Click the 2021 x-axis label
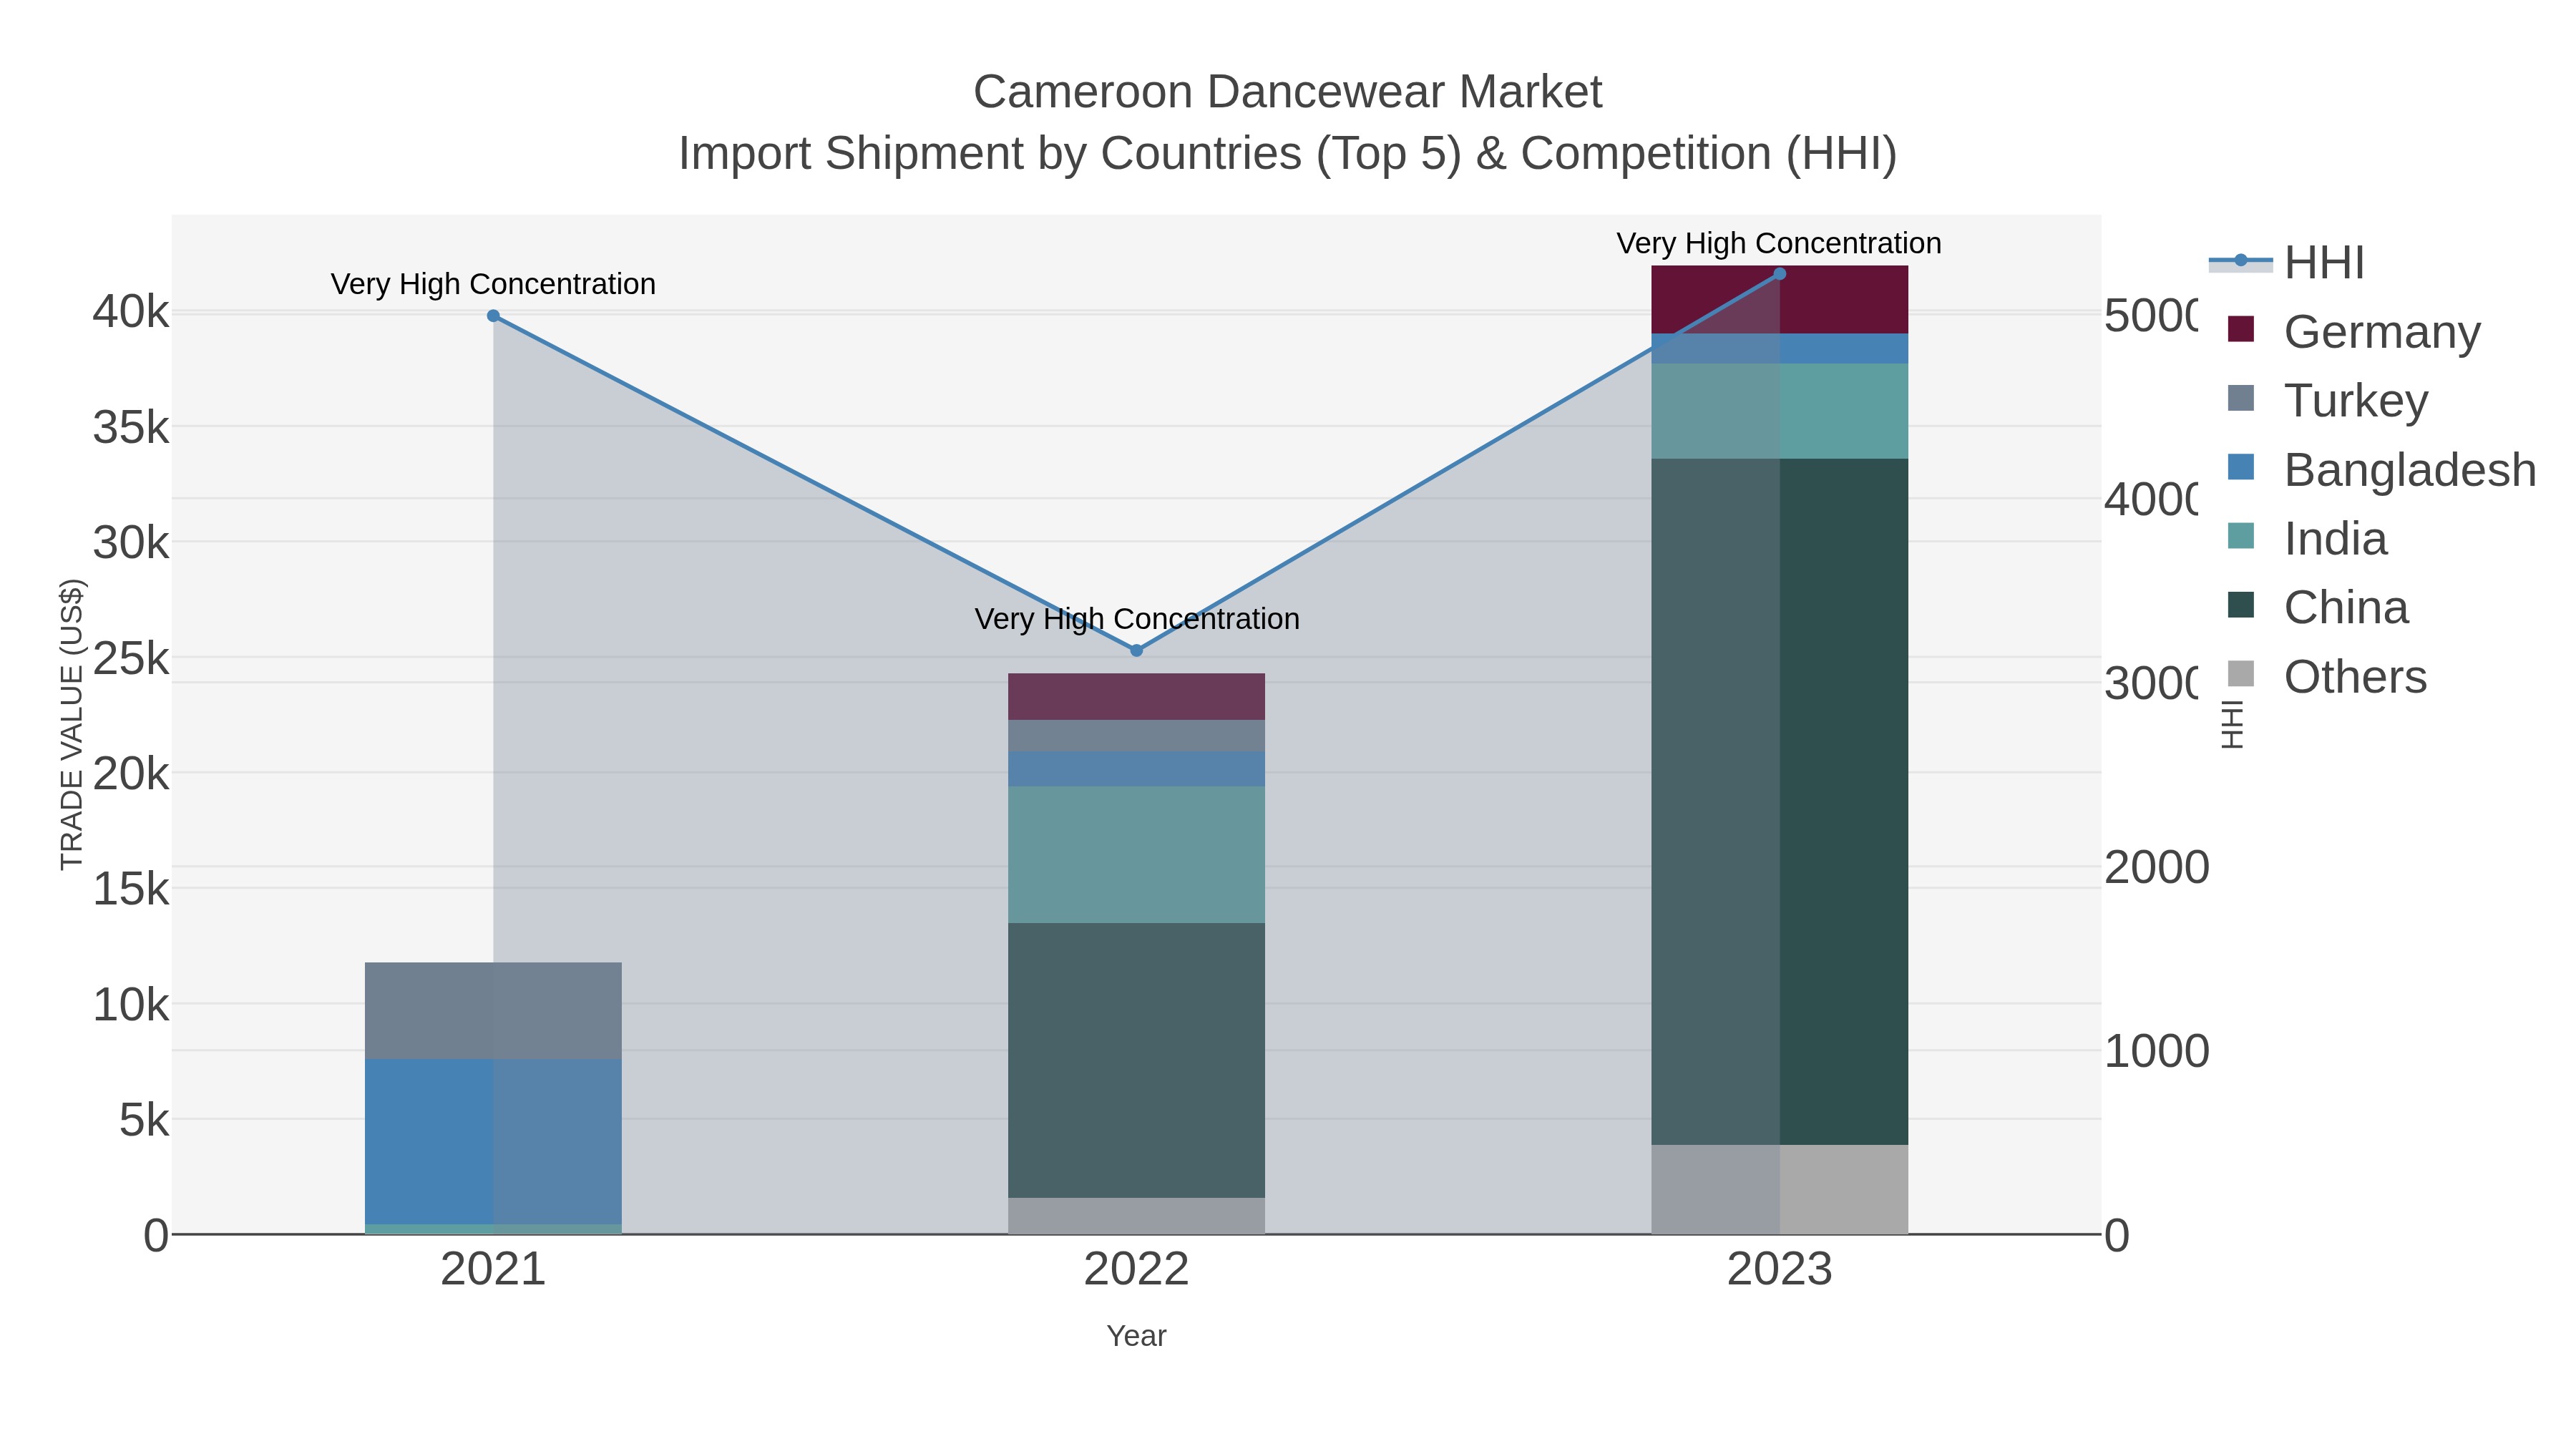2576x1449 pixels. (493, 1270)
